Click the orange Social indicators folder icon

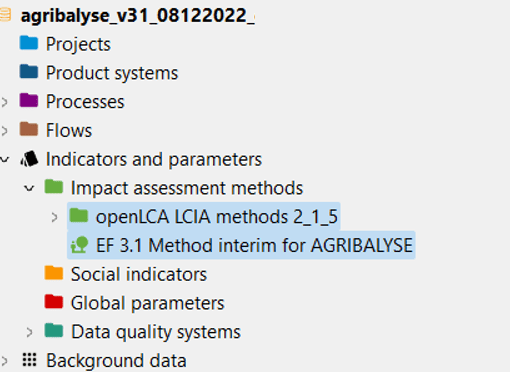coord(54,273)
